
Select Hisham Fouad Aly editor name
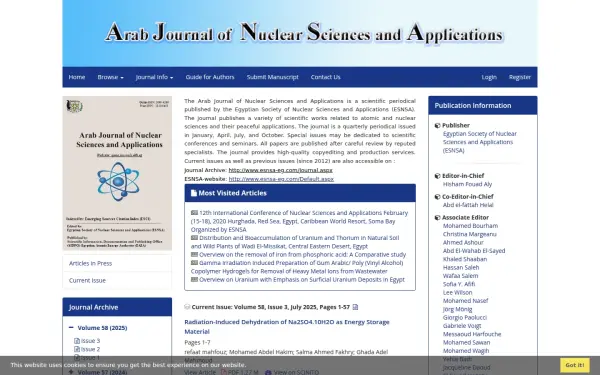pos(467,184)
